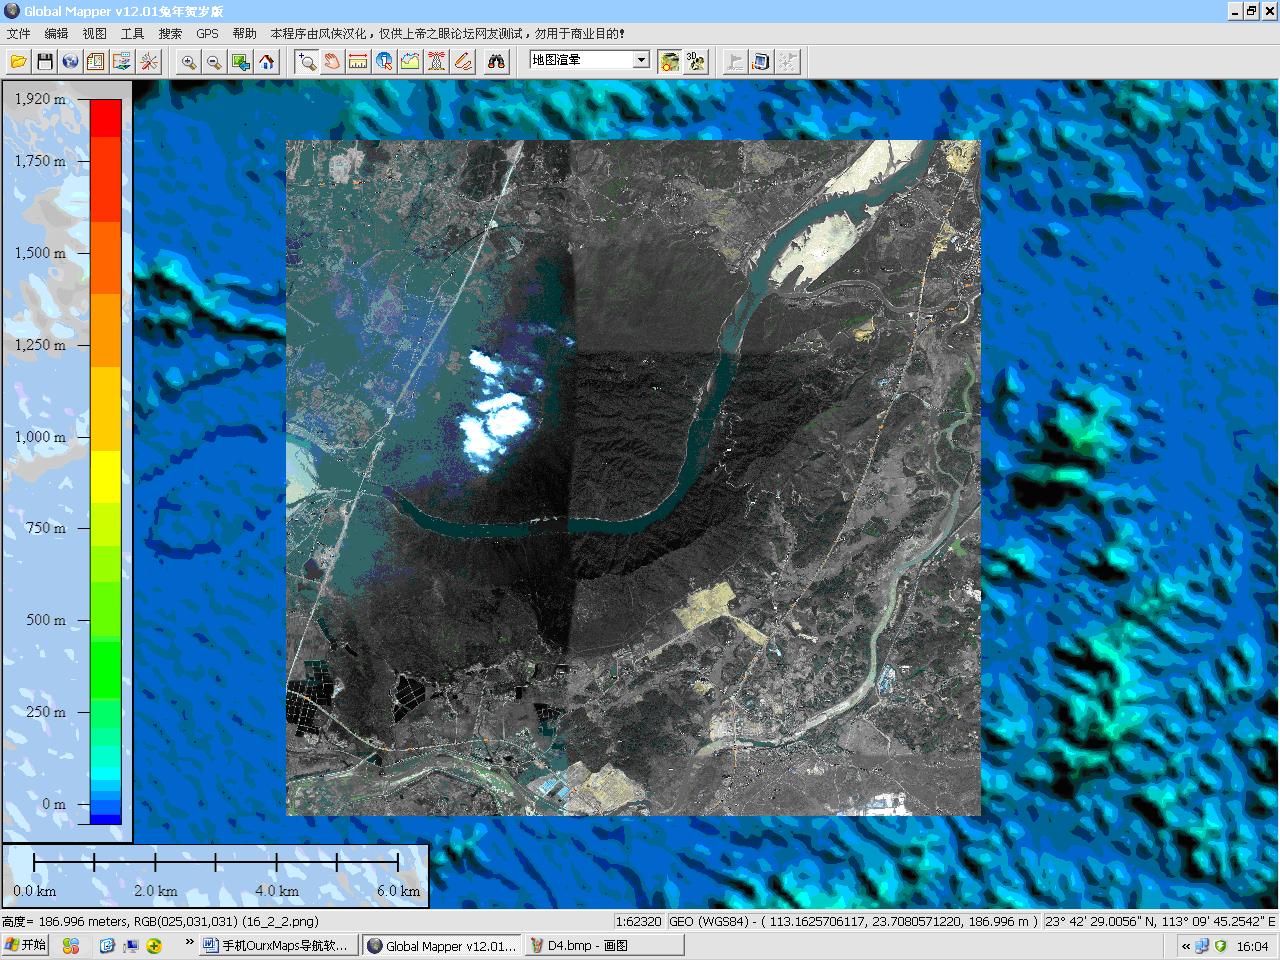
Task: Click the Zoom Out magnifier icon
Action: pyautogui.click(x=214, y=62)
